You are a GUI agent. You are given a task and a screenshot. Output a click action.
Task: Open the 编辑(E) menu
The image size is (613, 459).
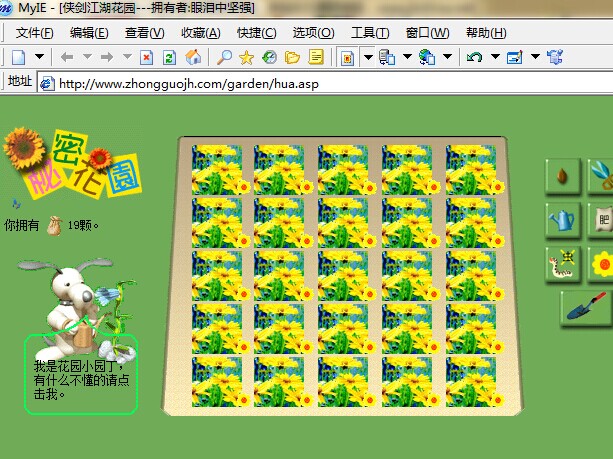tap(89, 33)
